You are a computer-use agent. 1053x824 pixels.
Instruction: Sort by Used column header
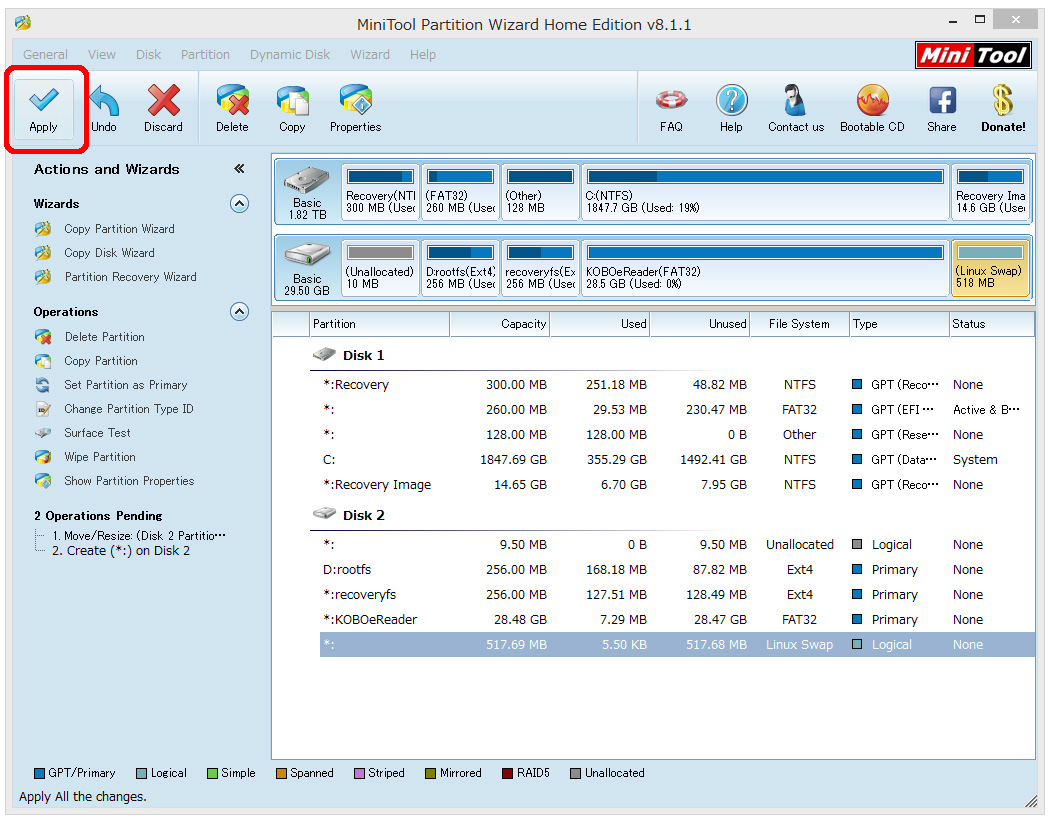600,324
